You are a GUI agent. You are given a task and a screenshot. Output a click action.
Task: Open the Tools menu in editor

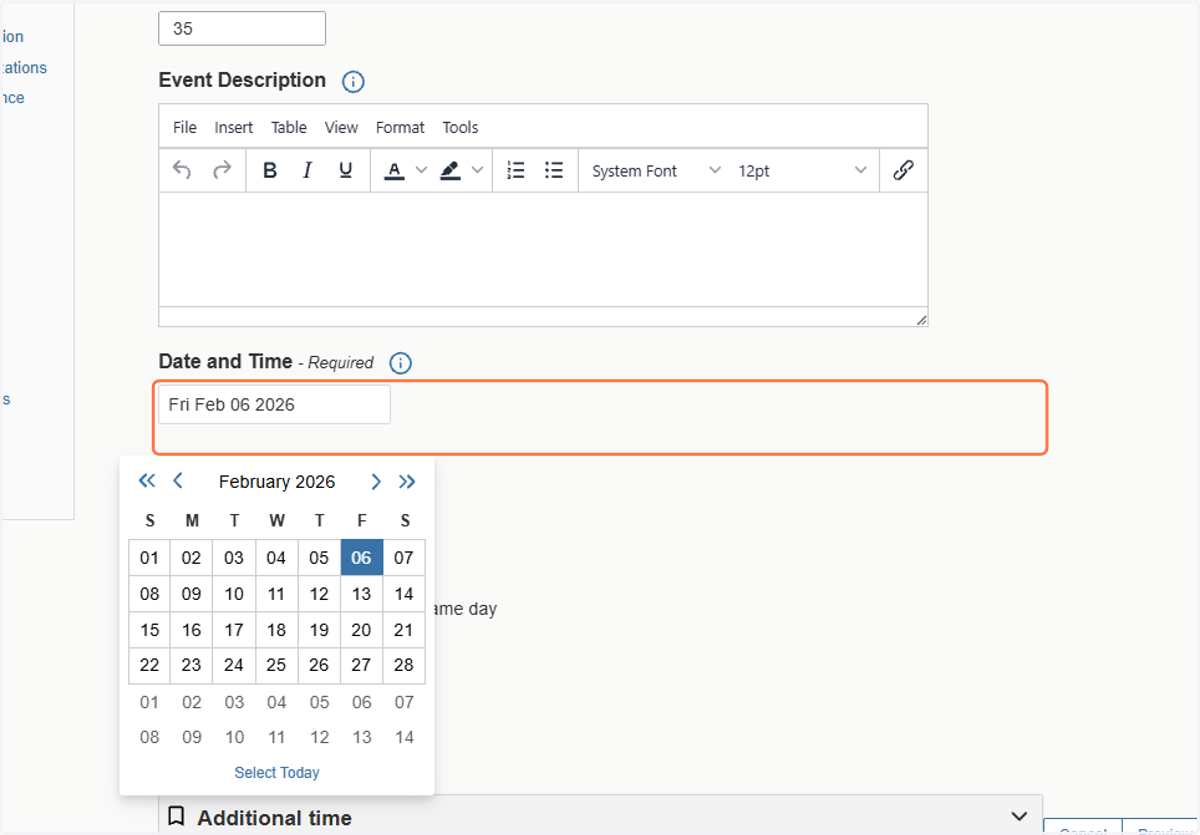(x=460, y=127)
